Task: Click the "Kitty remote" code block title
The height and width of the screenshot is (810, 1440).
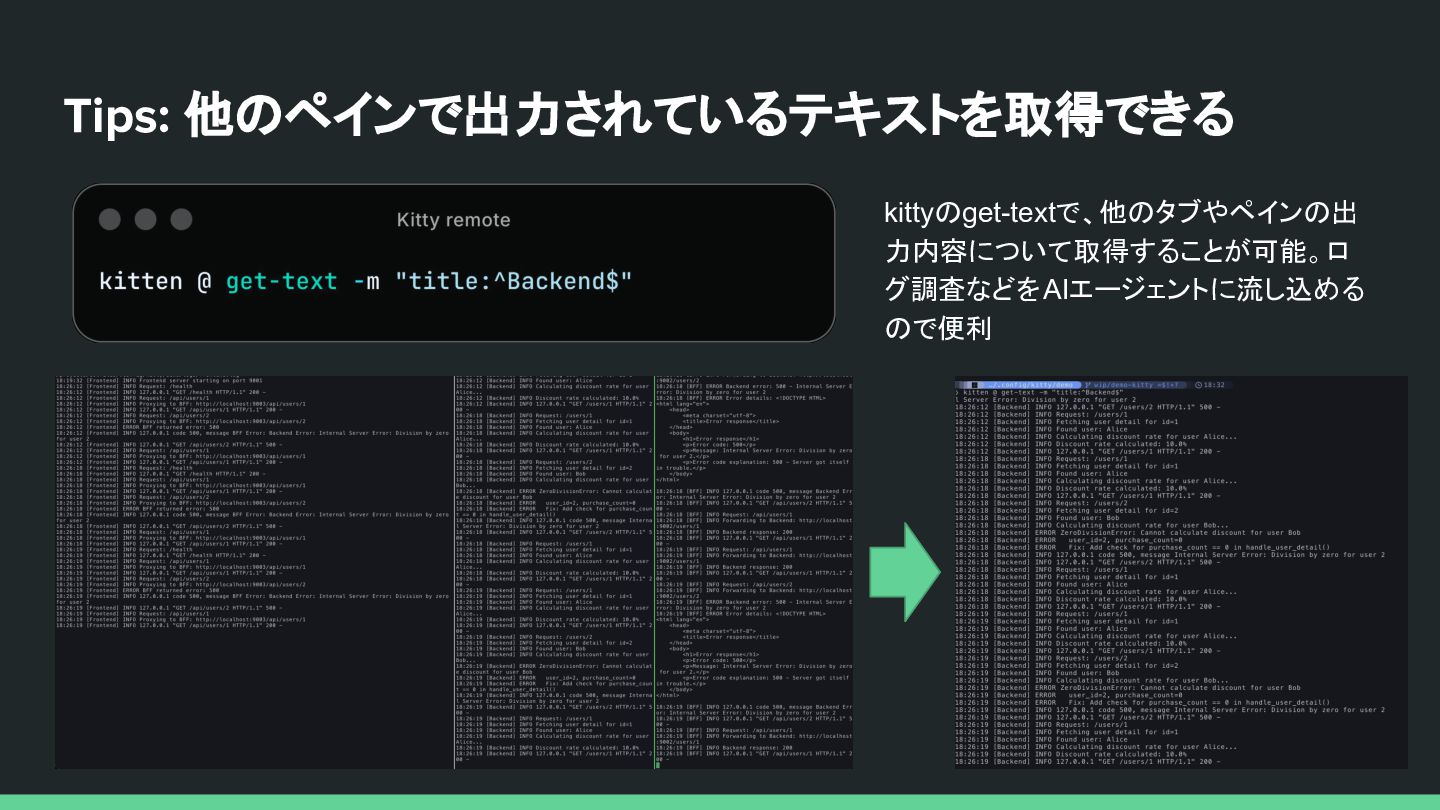Action: (453, 220)
